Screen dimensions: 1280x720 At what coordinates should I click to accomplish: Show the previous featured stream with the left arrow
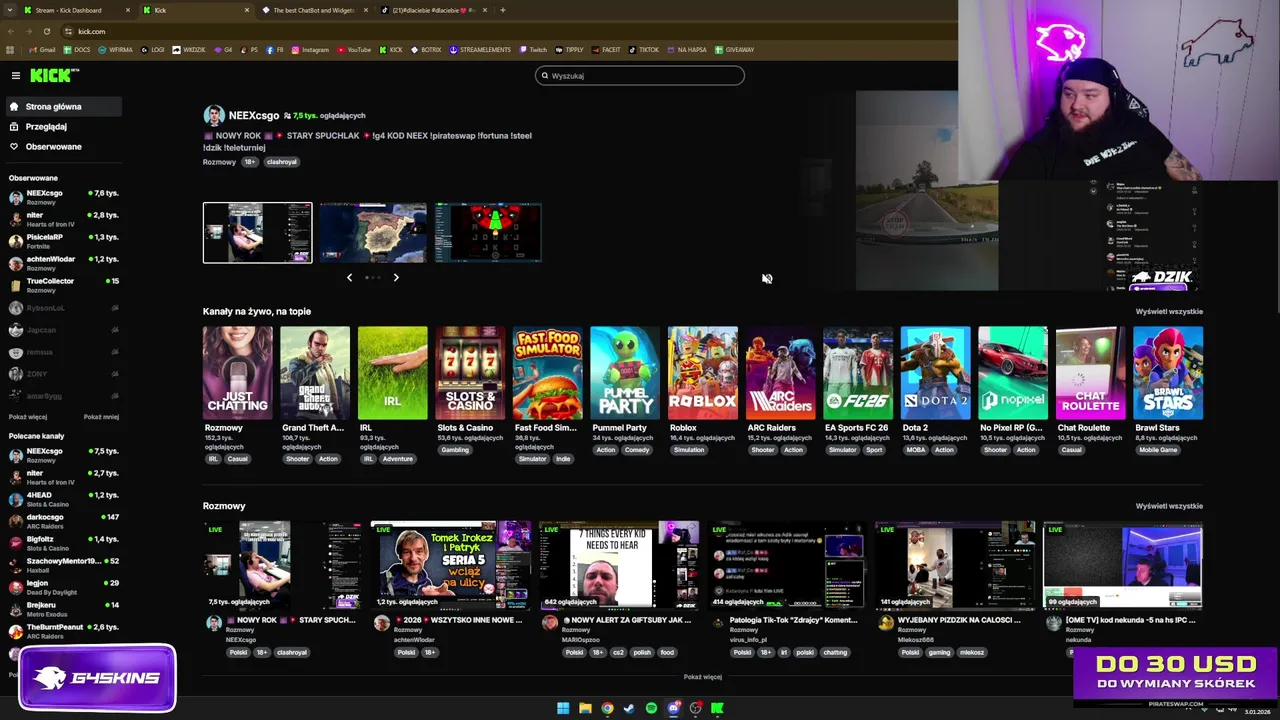pos(349,277)
